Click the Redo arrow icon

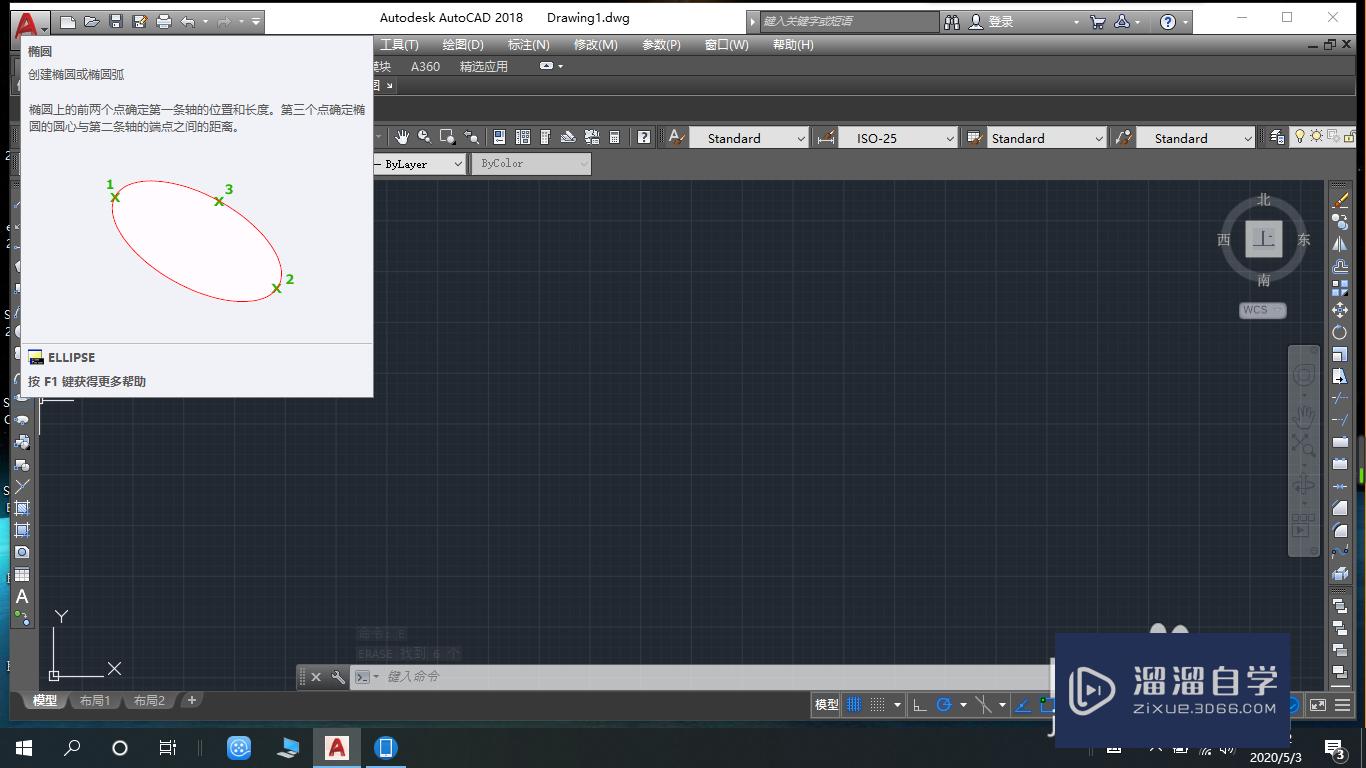(x=224, y=21)
